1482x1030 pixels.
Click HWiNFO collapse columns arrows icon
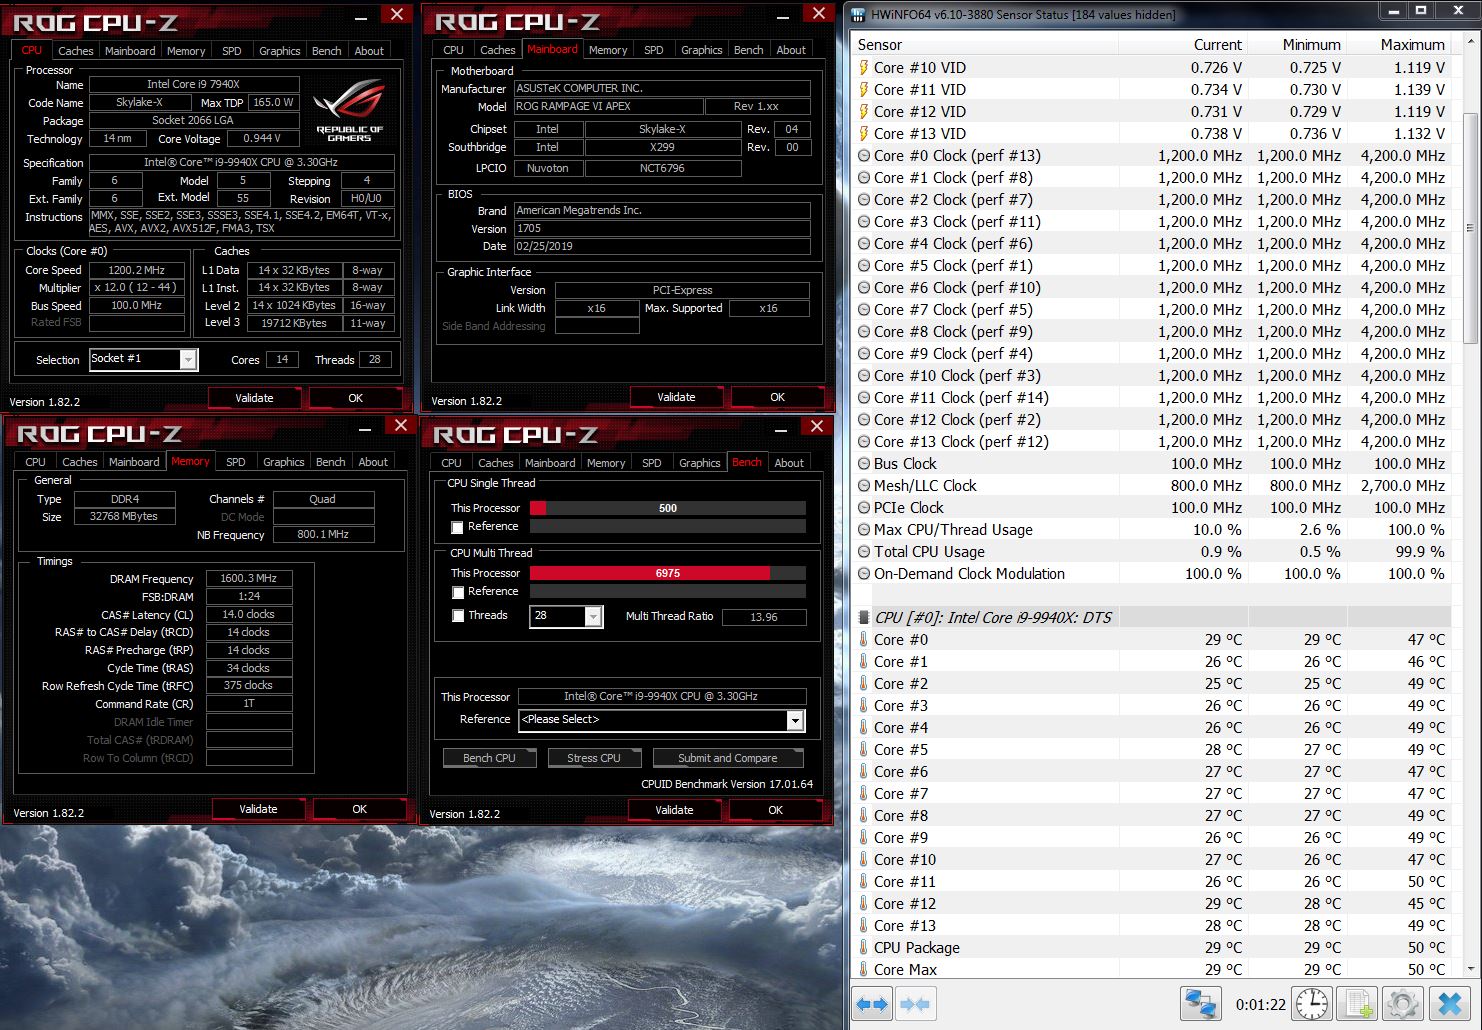pyautogui.click(x=915, y=1004)
